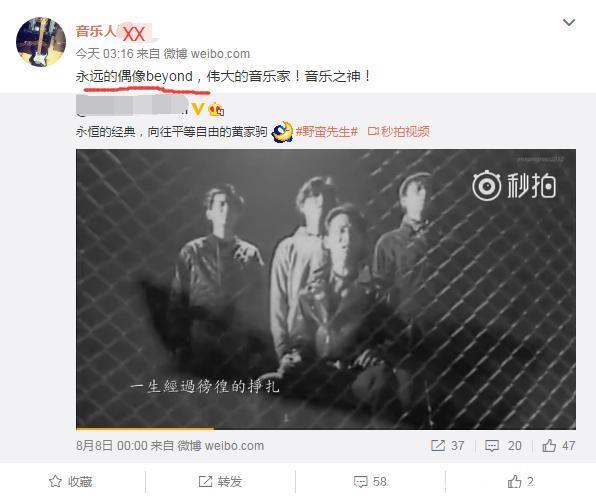Click the moon emoji in the repost
The image size is (596, 498).
(282, 132)
